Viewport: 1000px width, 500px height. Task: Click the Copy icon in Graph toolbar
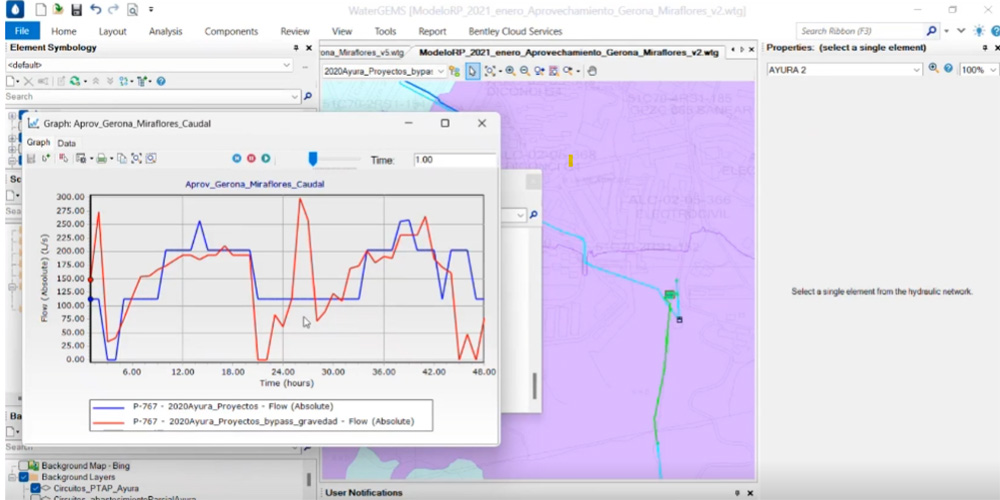[122, 158]
